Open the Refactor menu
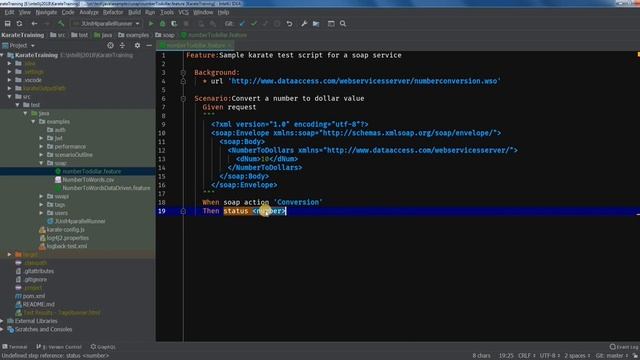640x360 pixels. [x=113, y=12]
